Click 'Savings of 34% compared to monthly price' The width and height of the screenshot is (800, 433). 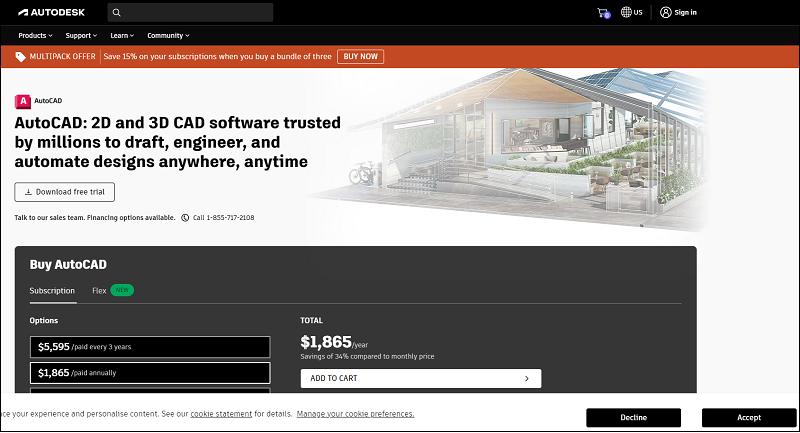(x=367, y=356)
